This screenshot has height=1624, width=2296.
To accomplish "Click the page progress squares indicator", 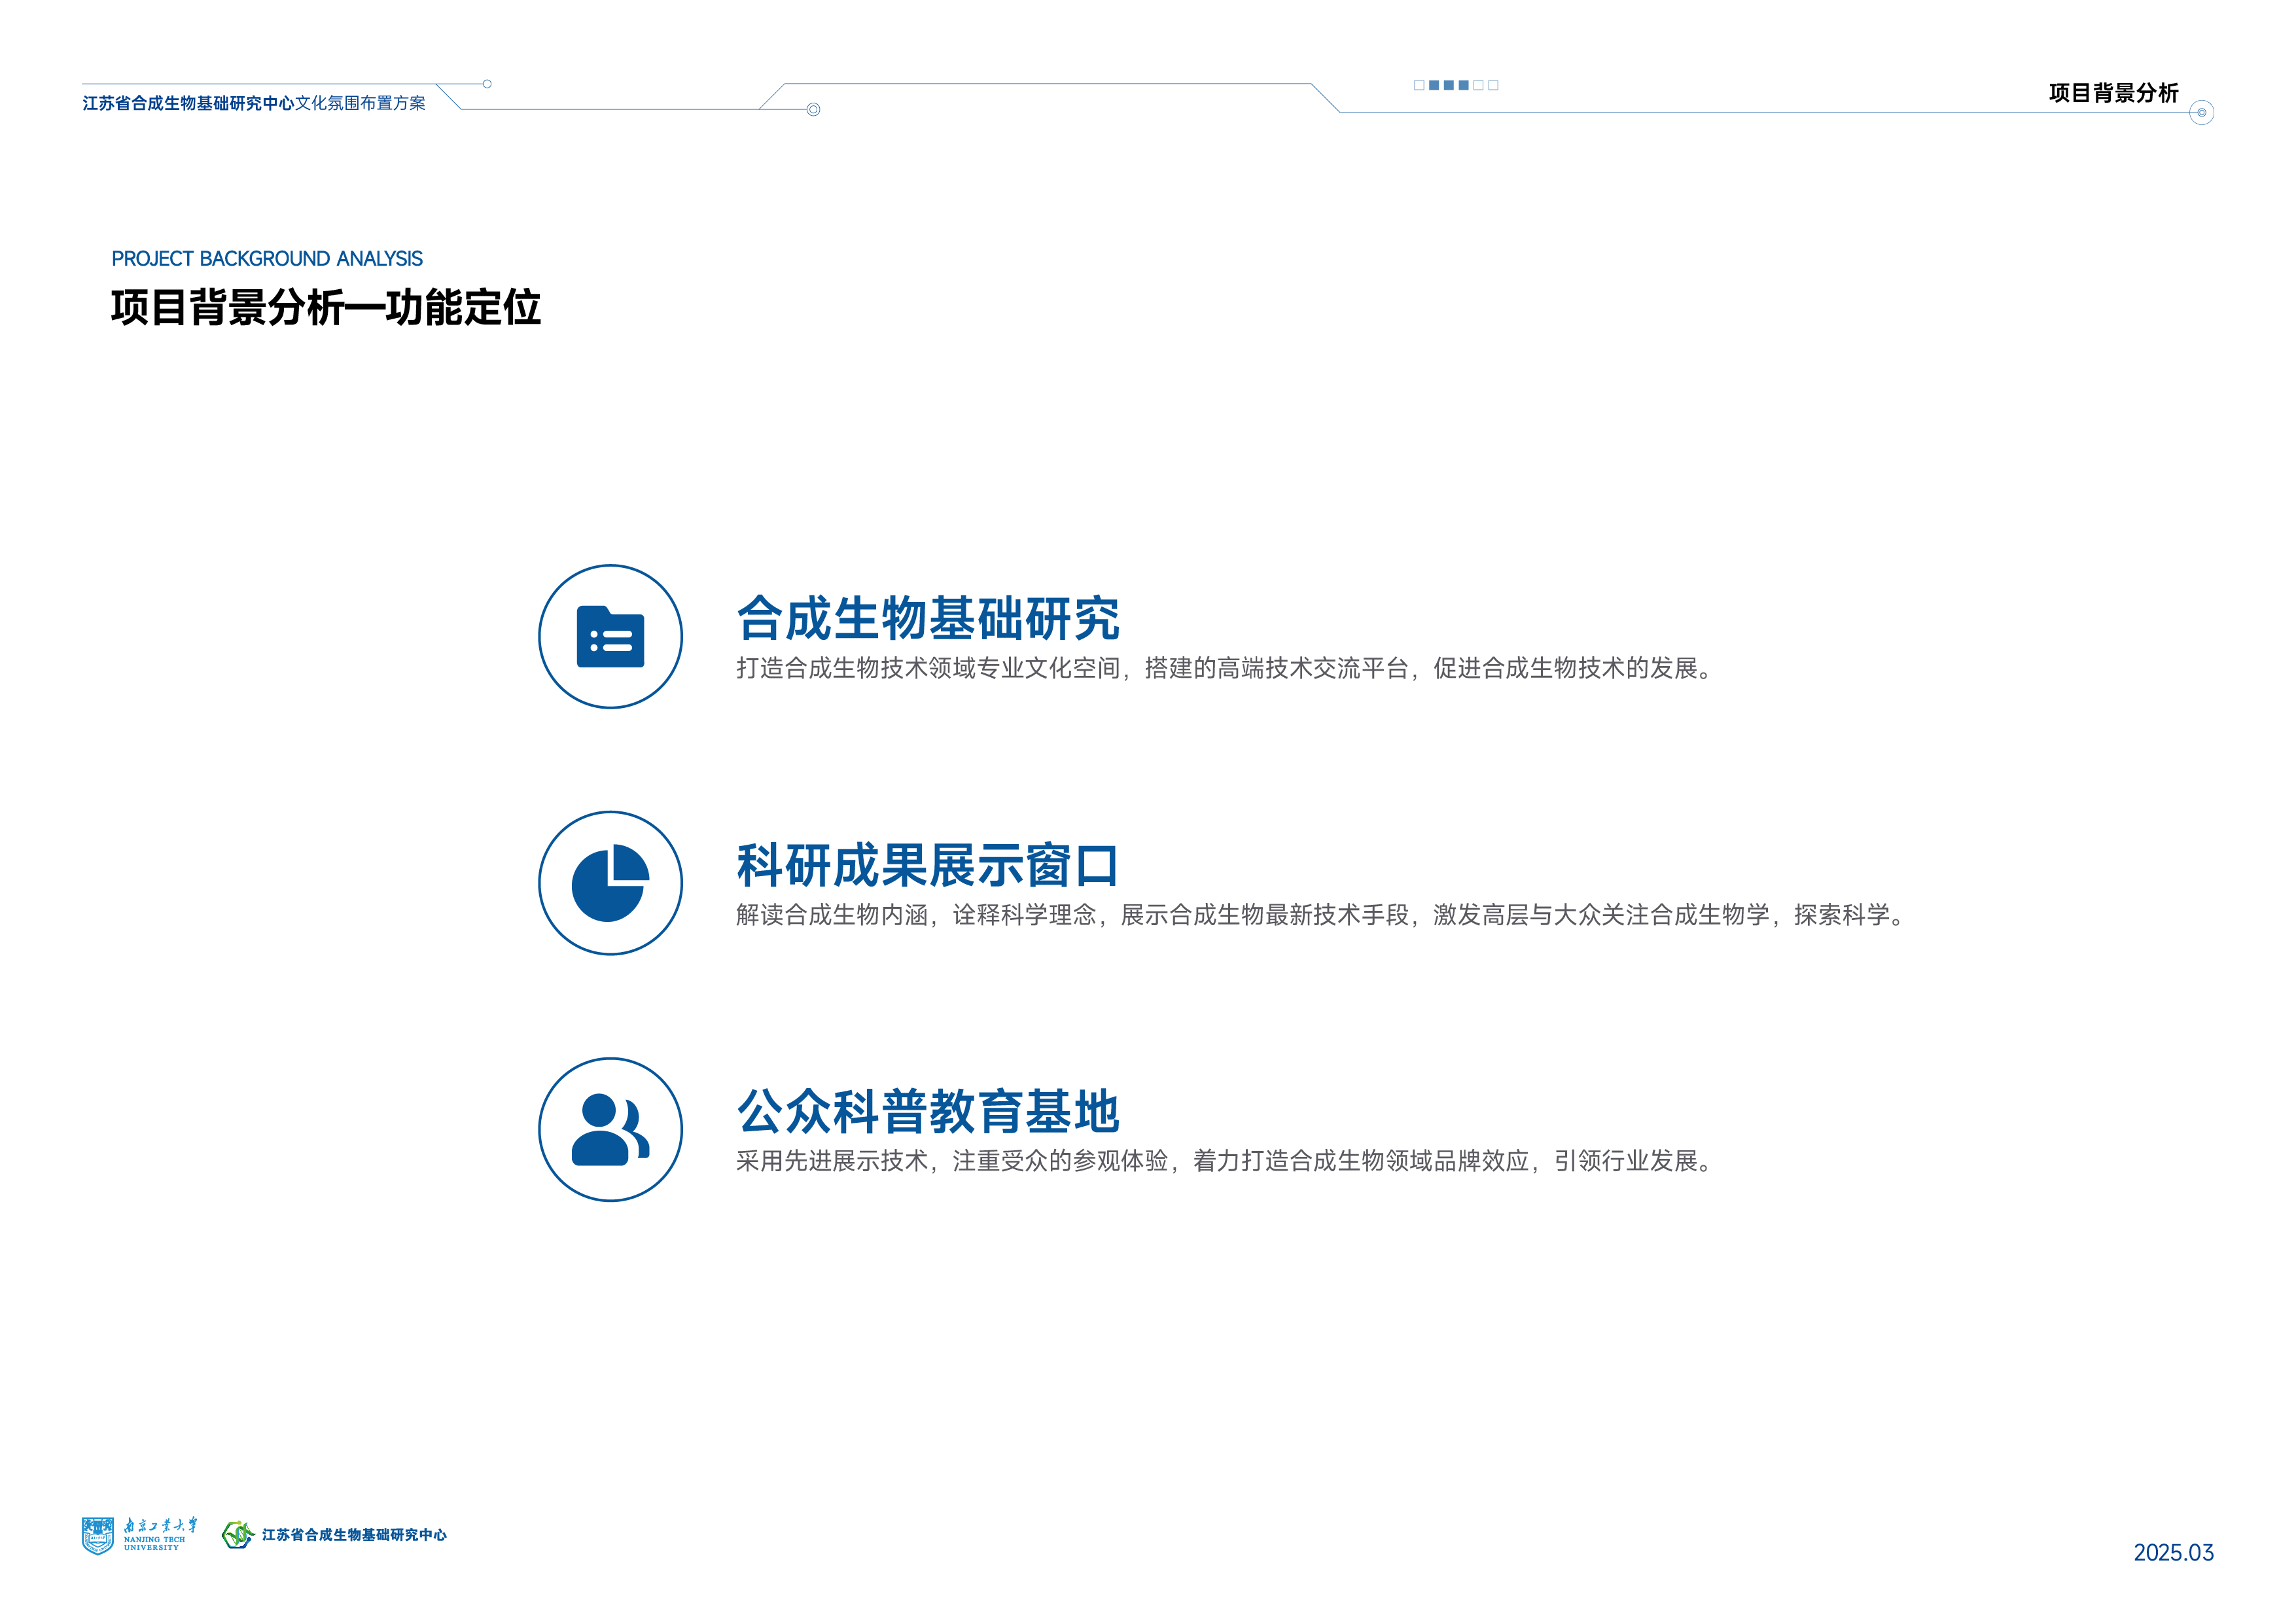I will 1456,85.
